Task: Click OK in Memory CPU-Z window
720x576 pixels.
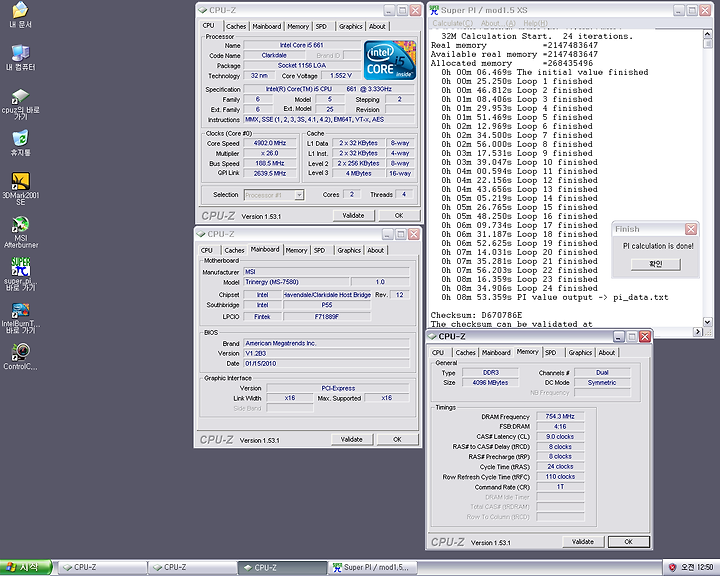Action: tap(629, 542)
